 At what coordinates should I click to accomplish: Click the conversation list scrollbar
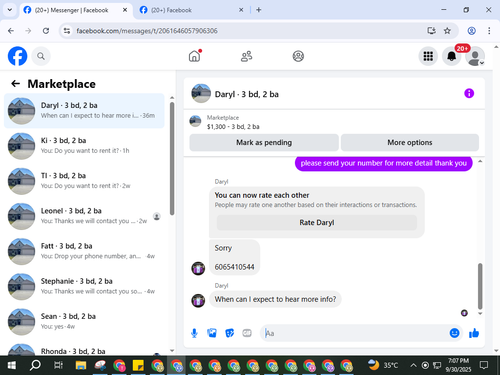(172, 158)
